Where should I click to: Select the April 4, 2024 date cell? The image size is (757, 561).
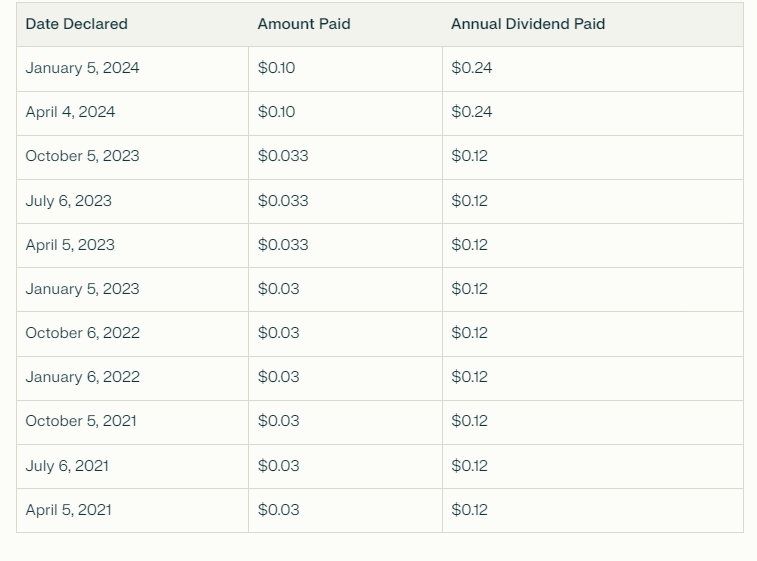point(71,112)
